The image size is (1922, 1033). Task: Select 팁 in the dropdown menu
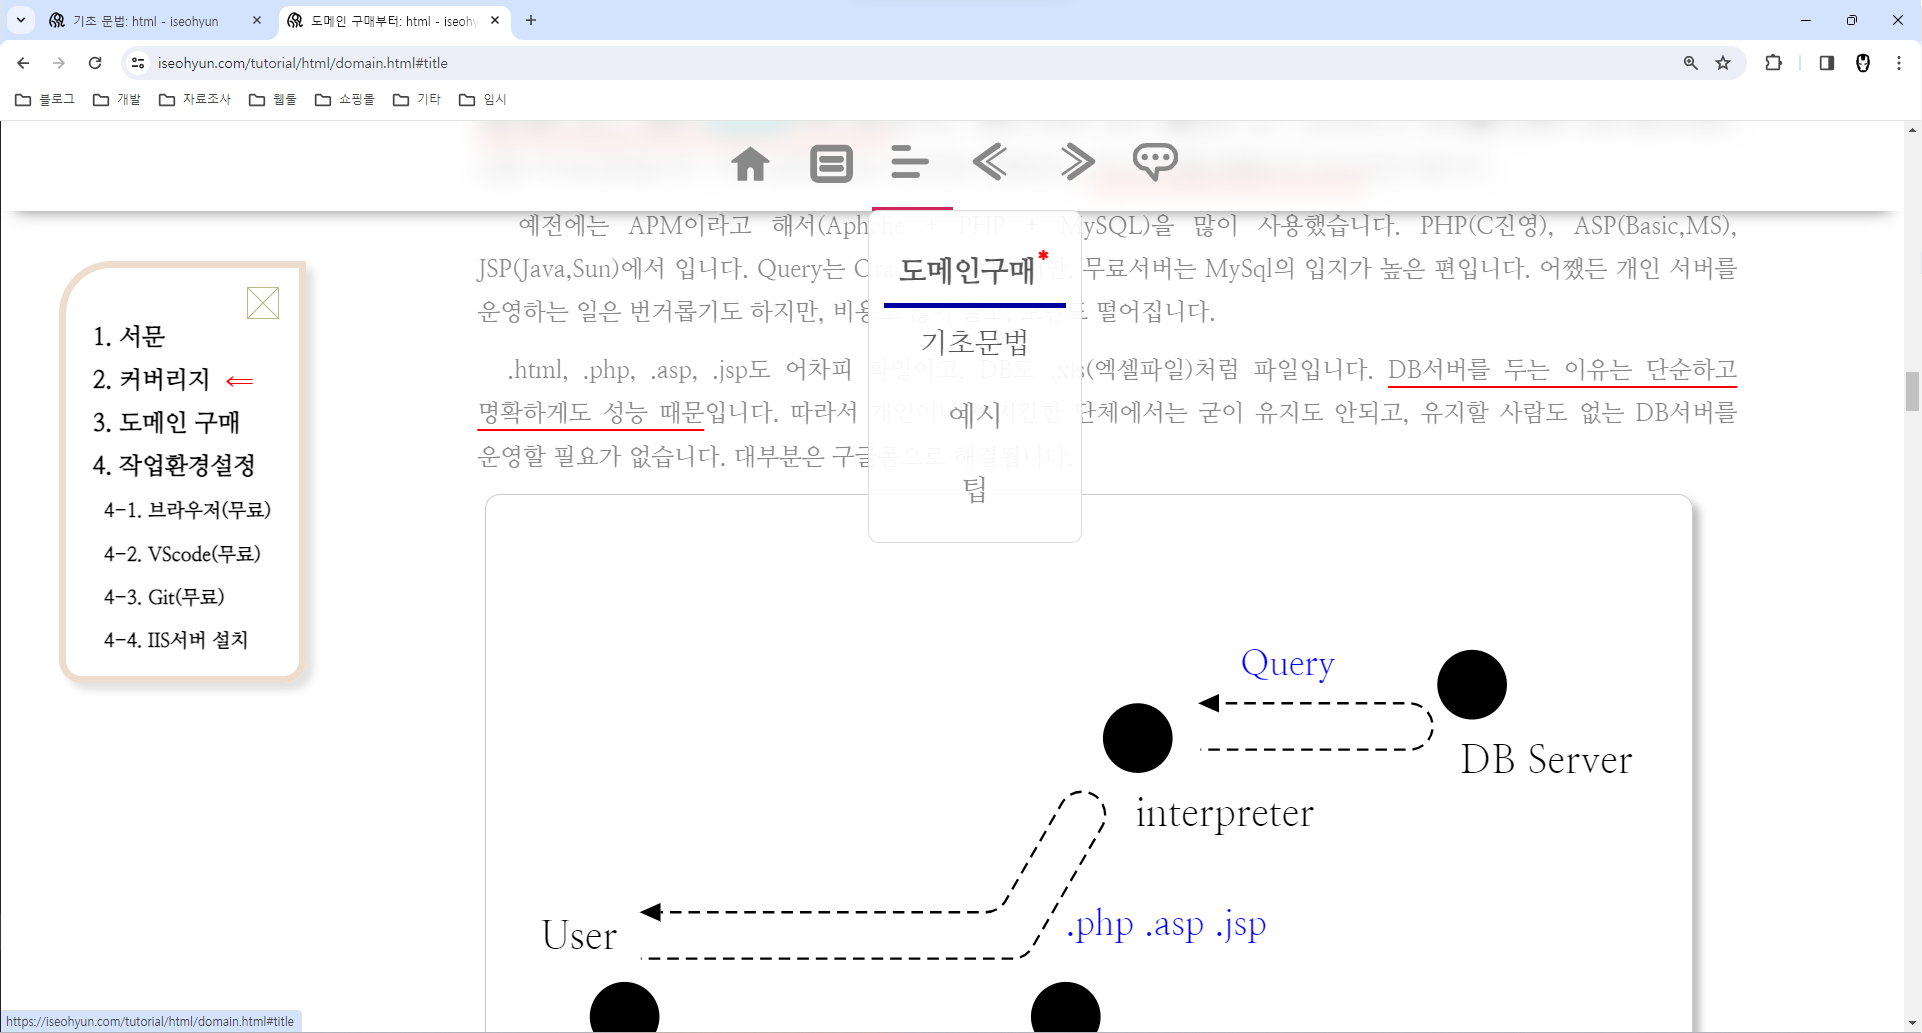(975, 489)
